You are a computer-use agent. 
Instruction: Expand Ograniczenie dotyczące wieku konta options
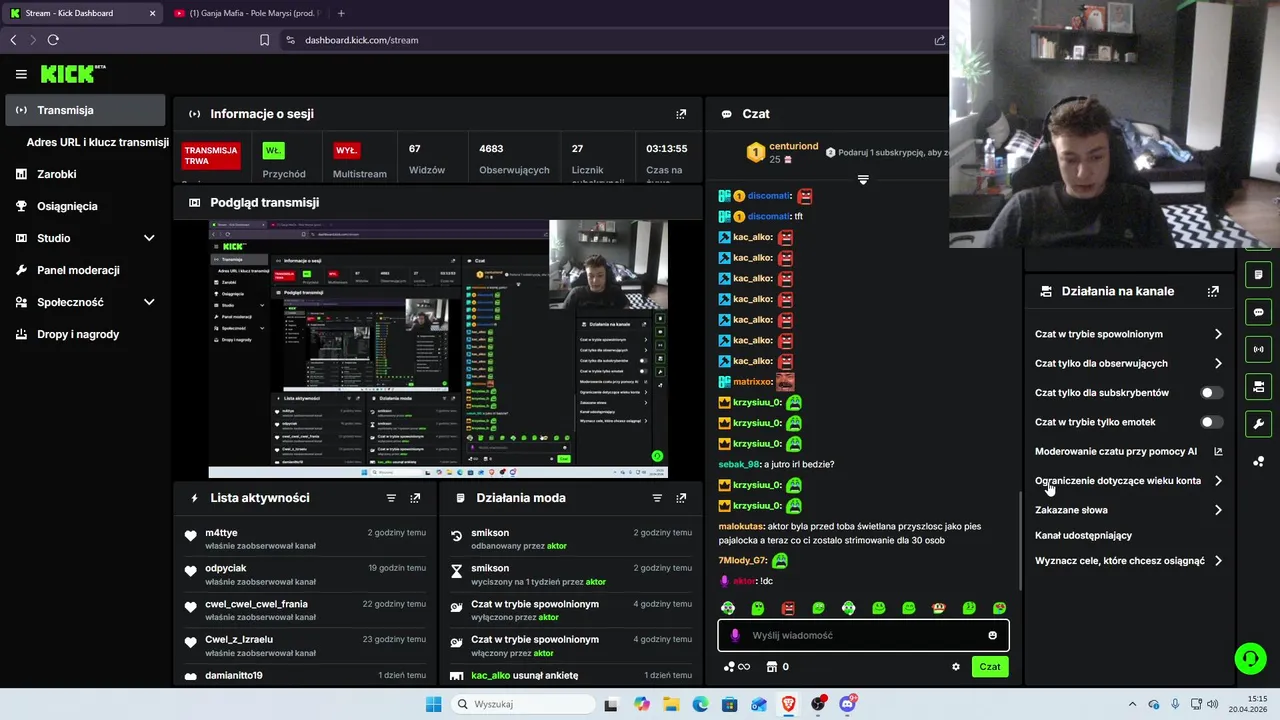pos(1218,481)
